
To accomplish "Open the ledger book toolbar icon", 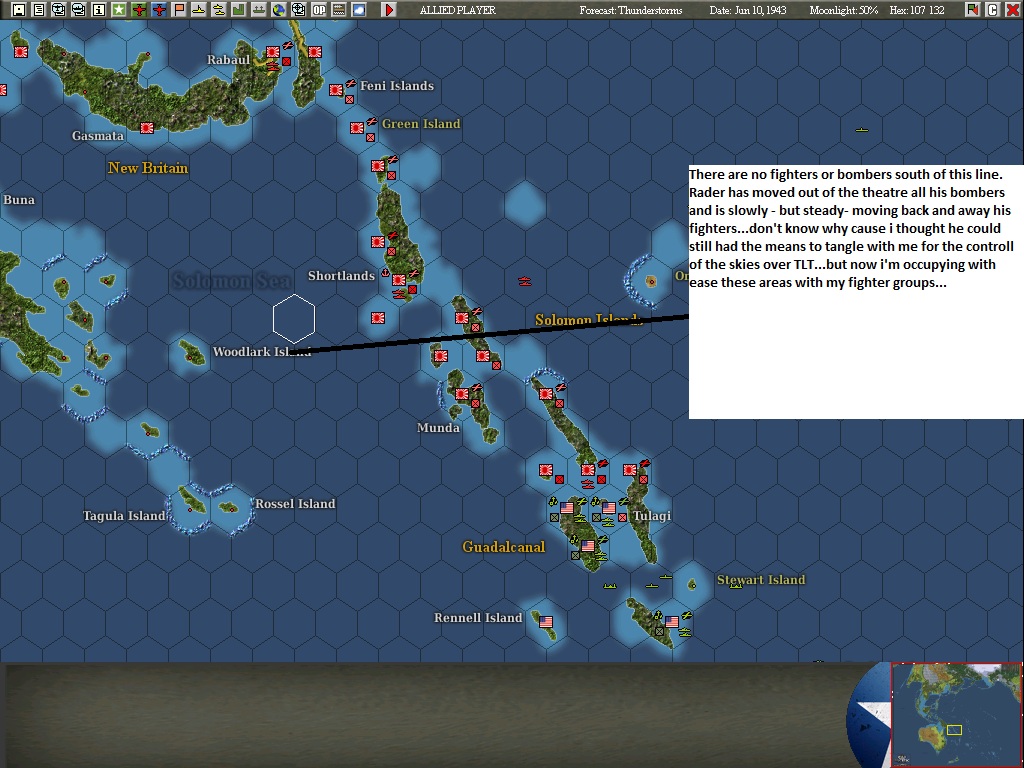I will tap(339, 10).
